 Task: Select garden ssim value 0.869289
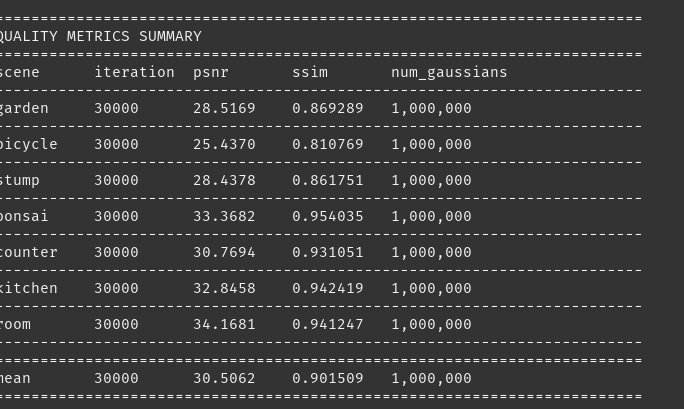pos(328,108)
